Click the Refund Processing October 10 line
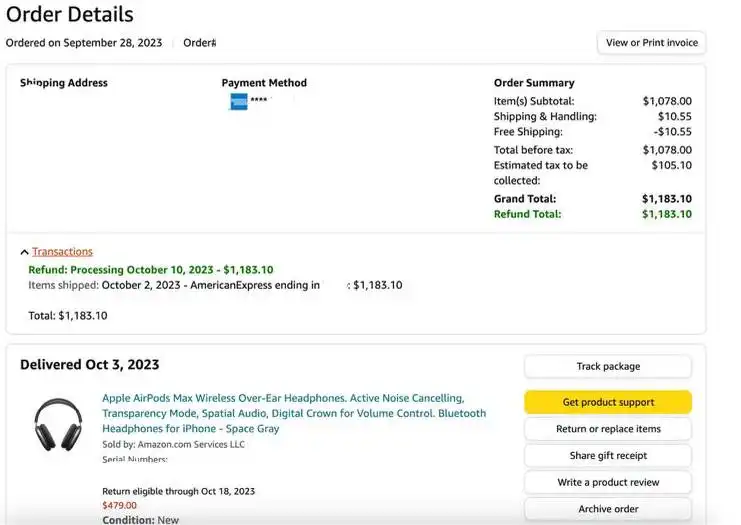 pos(151,270)
